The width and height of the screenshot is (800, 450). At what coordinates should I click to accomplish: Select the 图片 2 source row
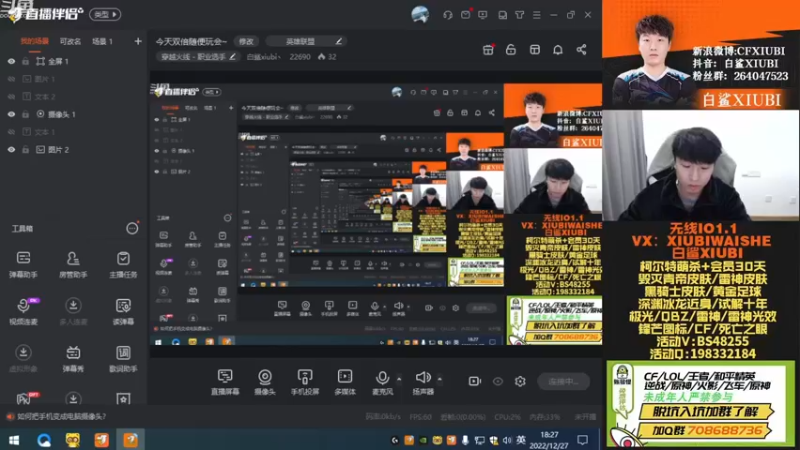pos(74,149)
